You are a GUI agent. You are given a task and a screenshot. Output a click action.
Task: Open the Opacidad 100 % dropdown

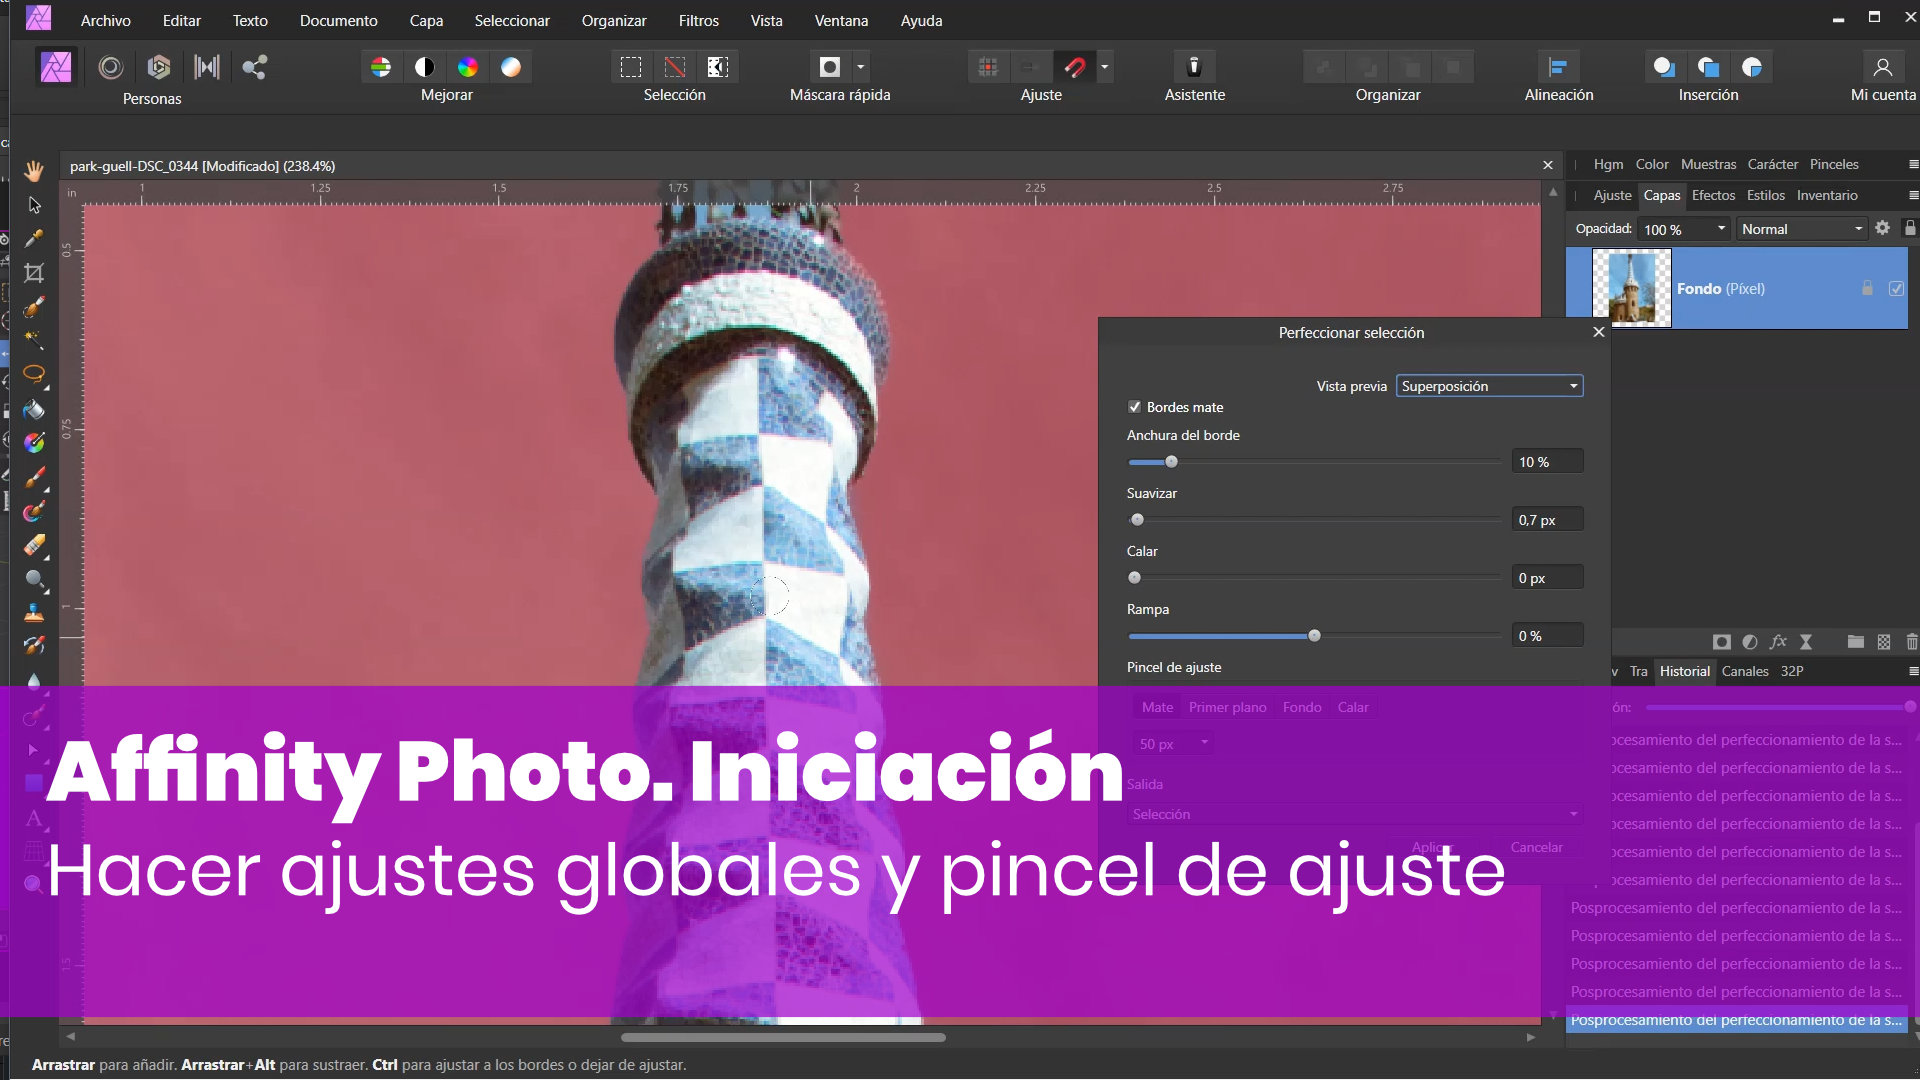click(1684, 229)
